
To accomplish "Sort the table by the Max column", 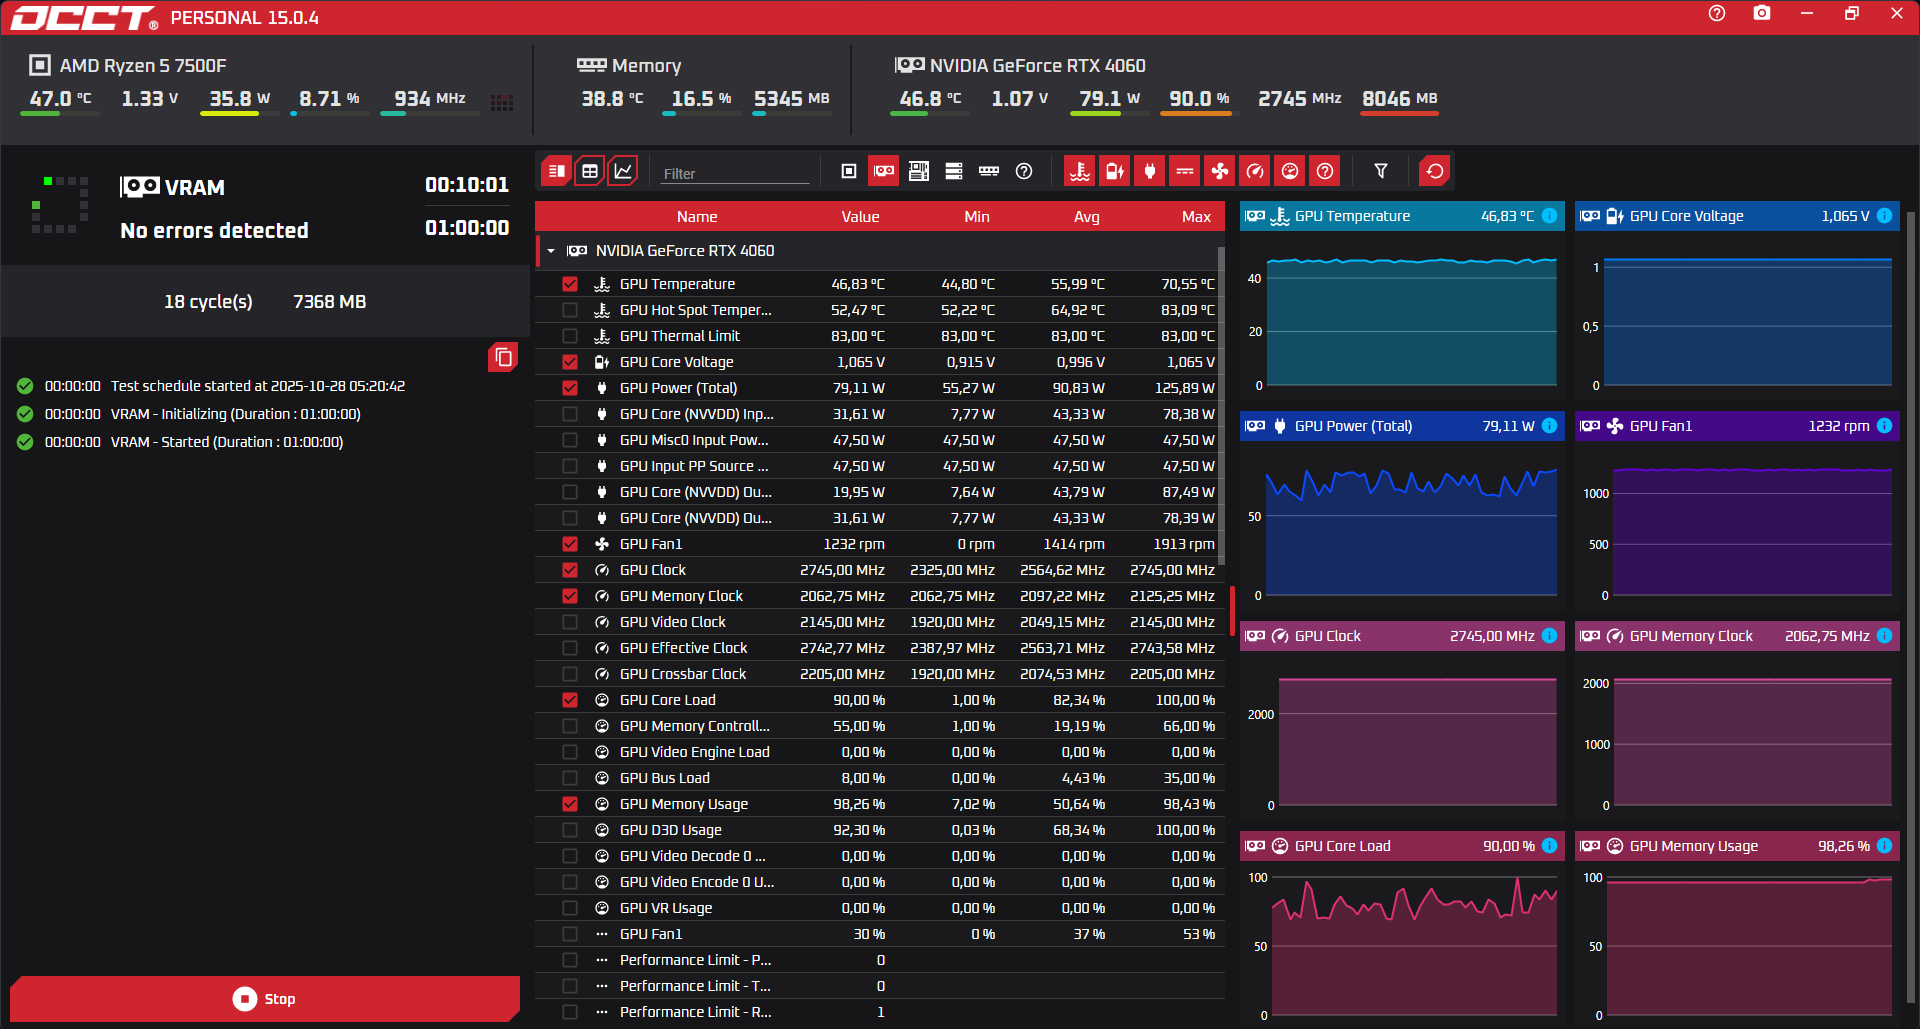I will 1195,217.
